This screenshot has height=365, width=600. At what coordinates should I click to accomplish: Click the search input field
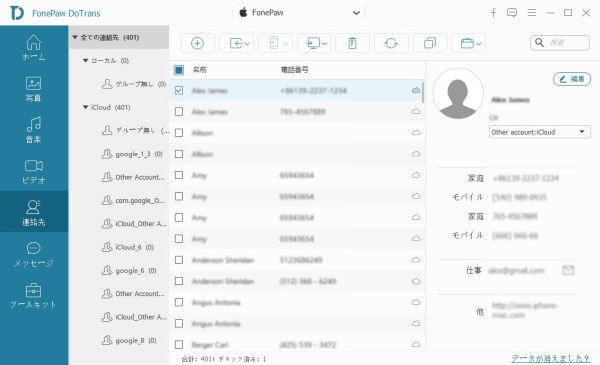tap(560, 42)
